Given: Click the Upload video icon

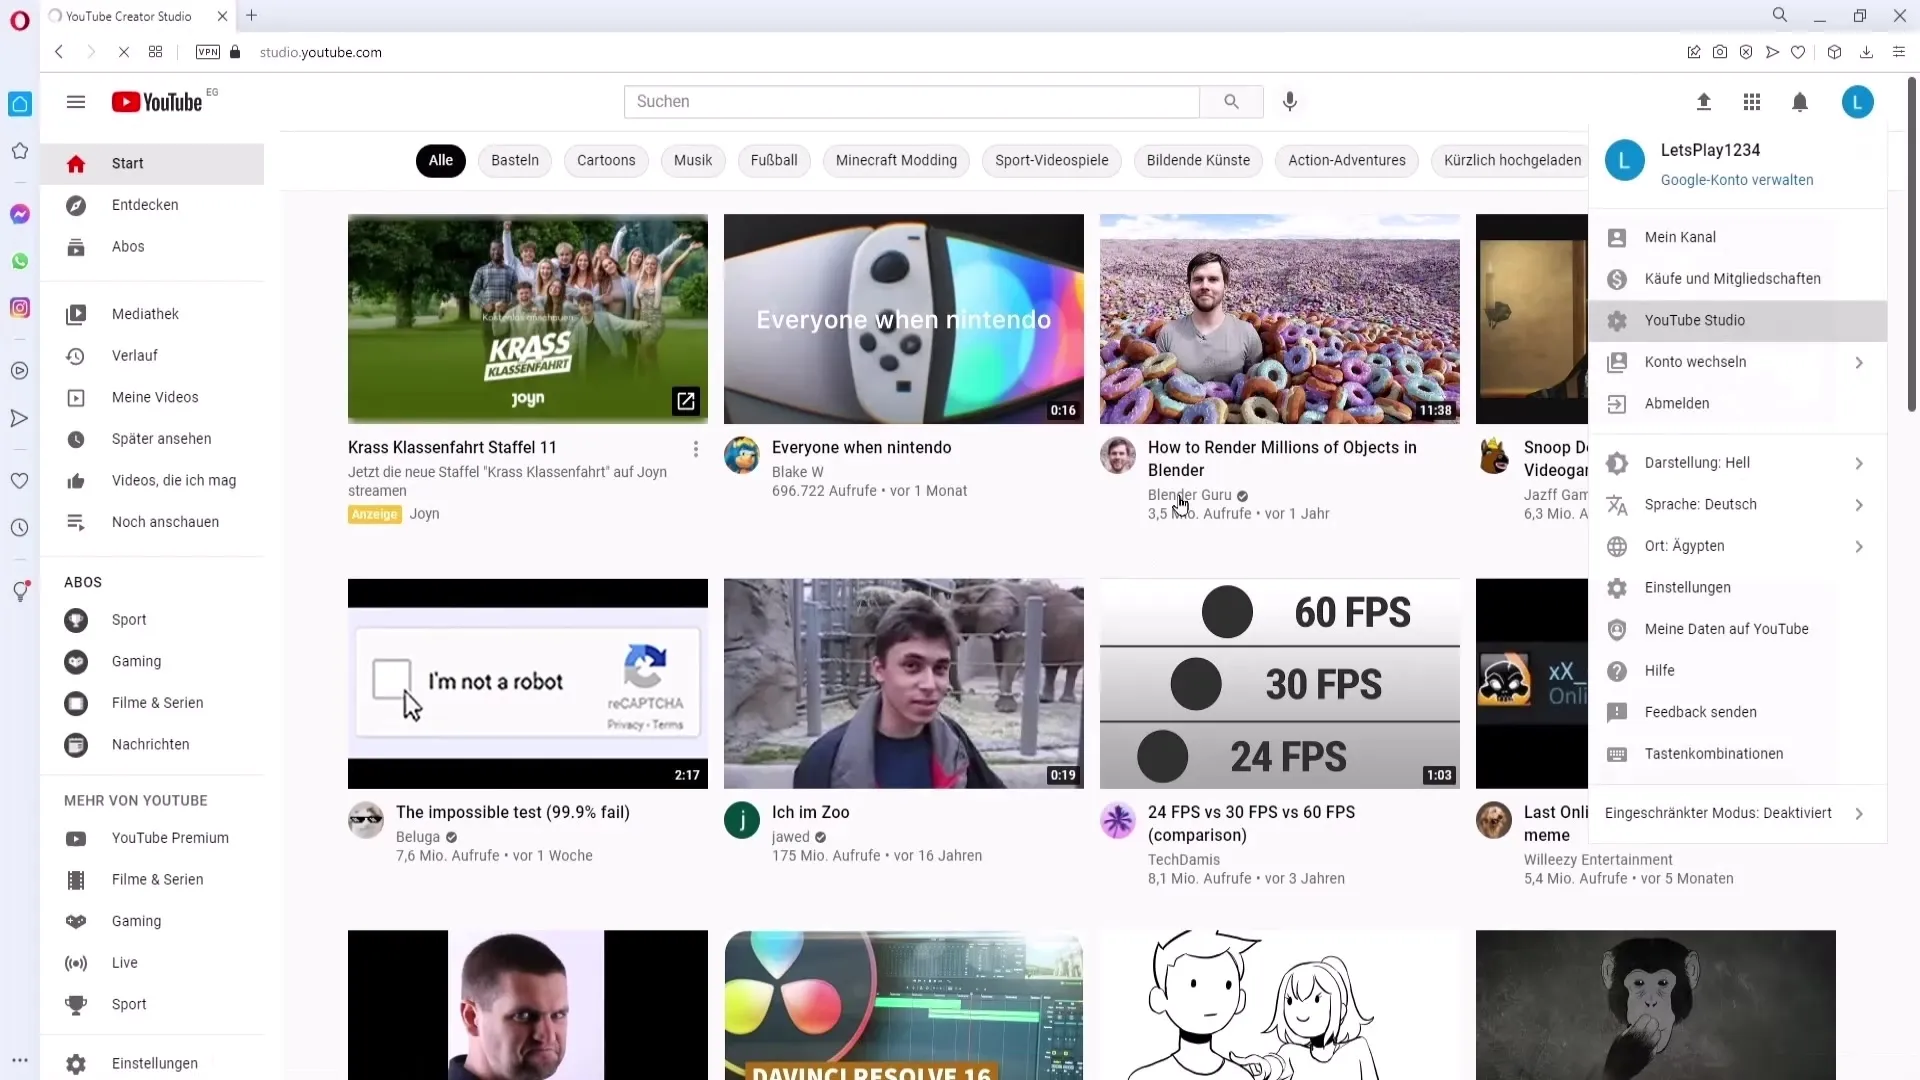Looking at the screenshot, I should pos(1704,102).
